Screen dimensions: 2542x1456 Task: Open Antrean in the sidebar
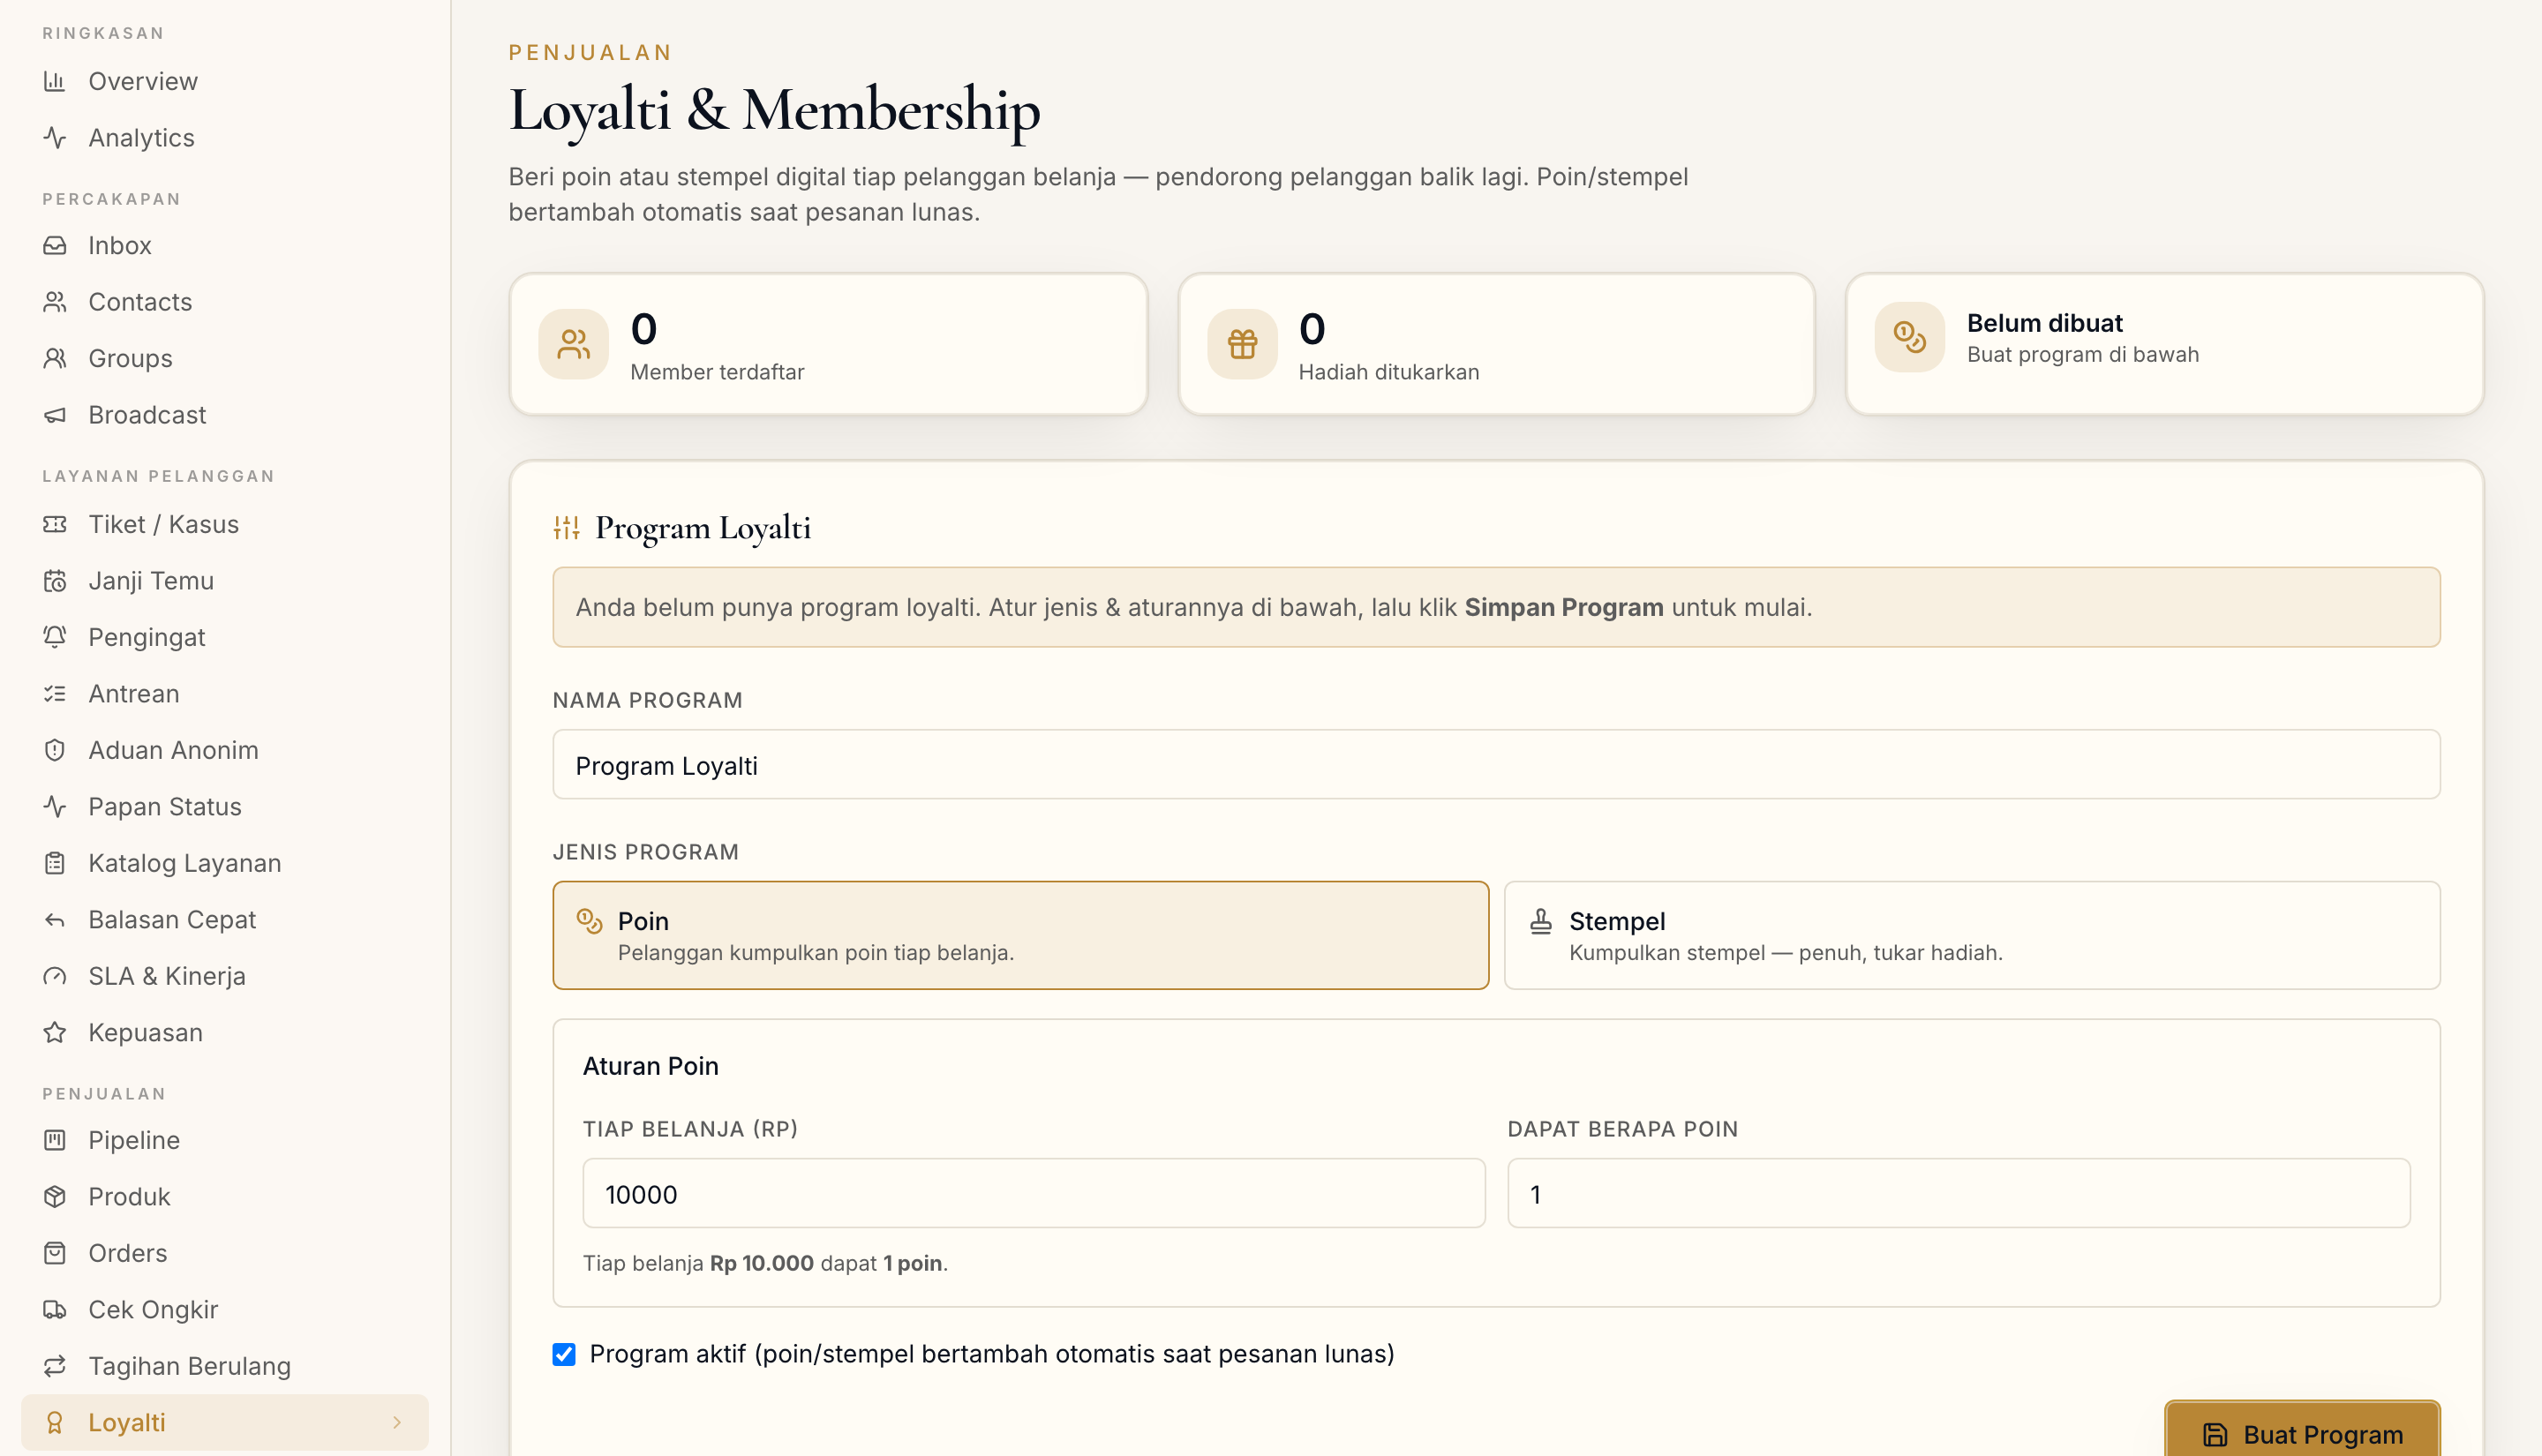(225, 694)
